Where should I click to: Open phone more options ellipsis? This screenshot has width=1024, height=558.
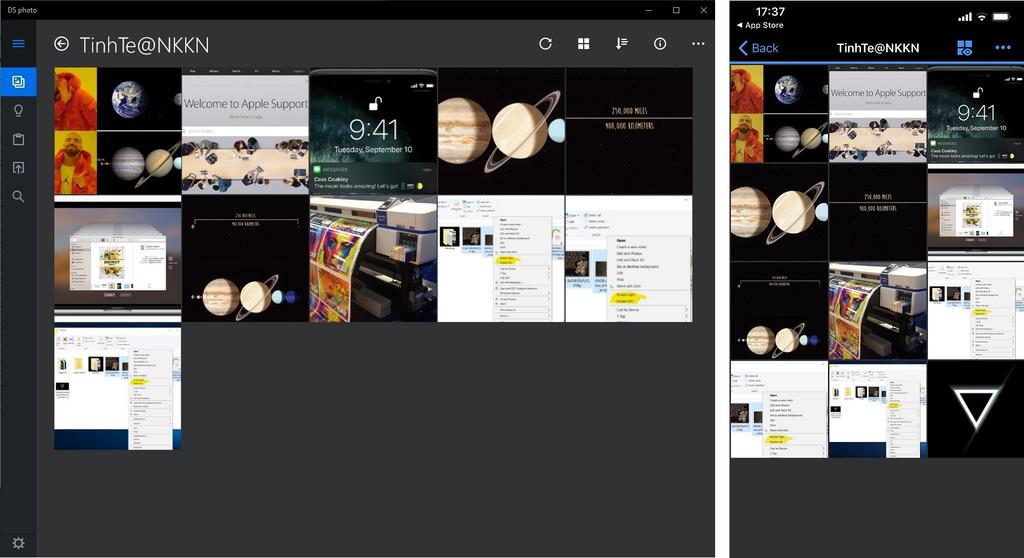point(1003,48)
